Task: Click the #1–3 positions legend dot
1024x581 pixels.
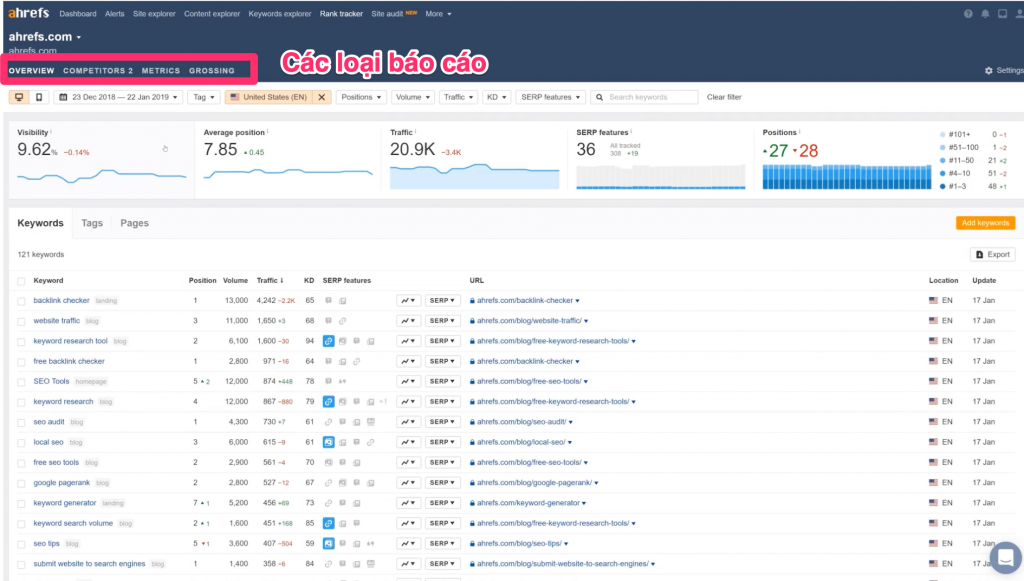Action: point(942,187)
